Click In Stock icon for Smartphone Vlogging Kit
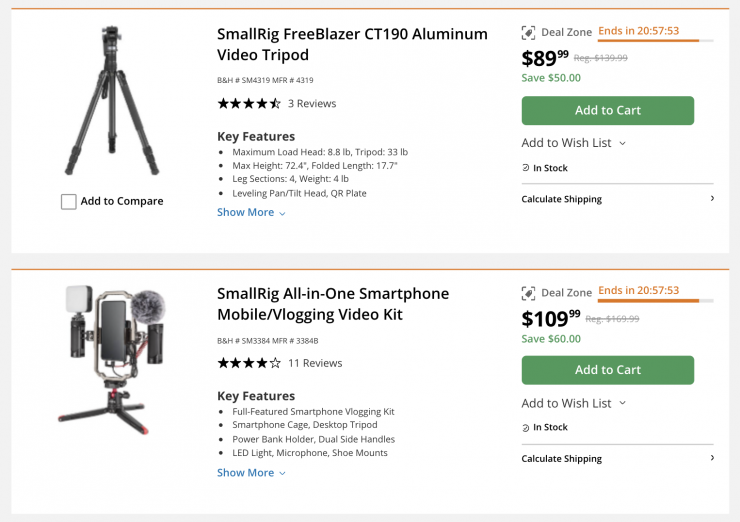 (x=526, y=428)
